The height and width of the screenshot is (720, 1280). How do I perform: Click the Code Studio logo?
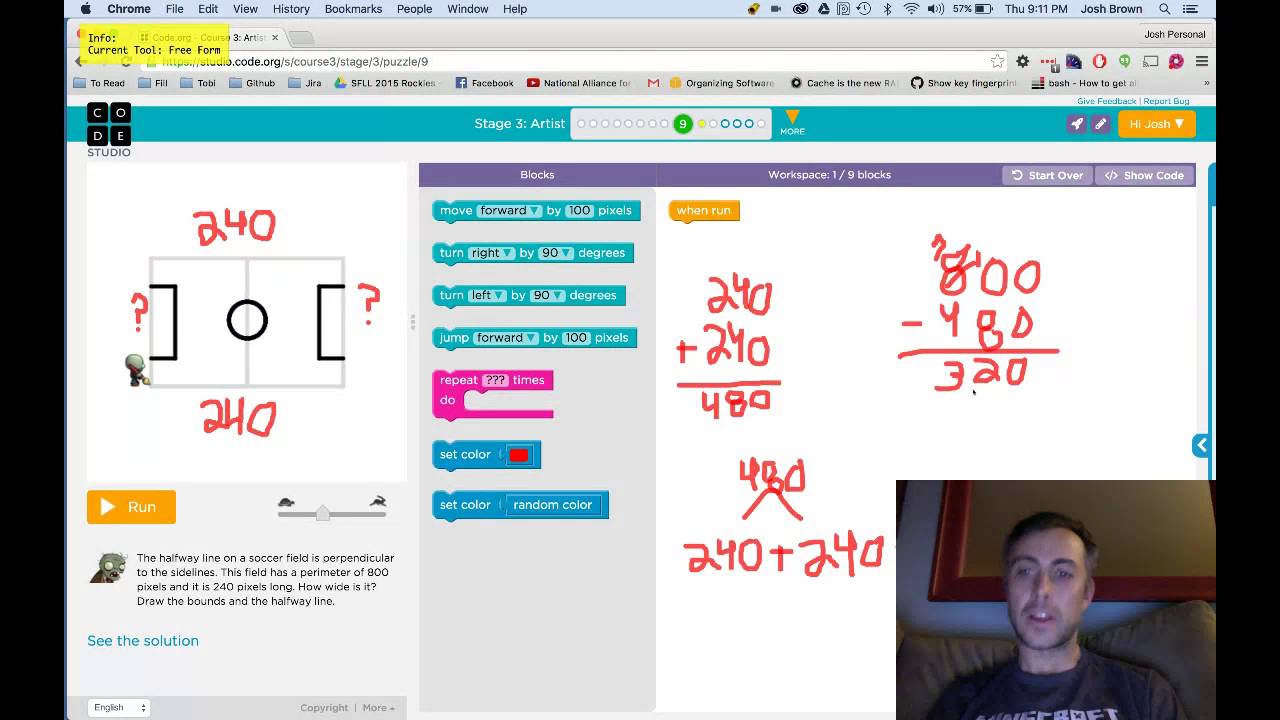109,129
